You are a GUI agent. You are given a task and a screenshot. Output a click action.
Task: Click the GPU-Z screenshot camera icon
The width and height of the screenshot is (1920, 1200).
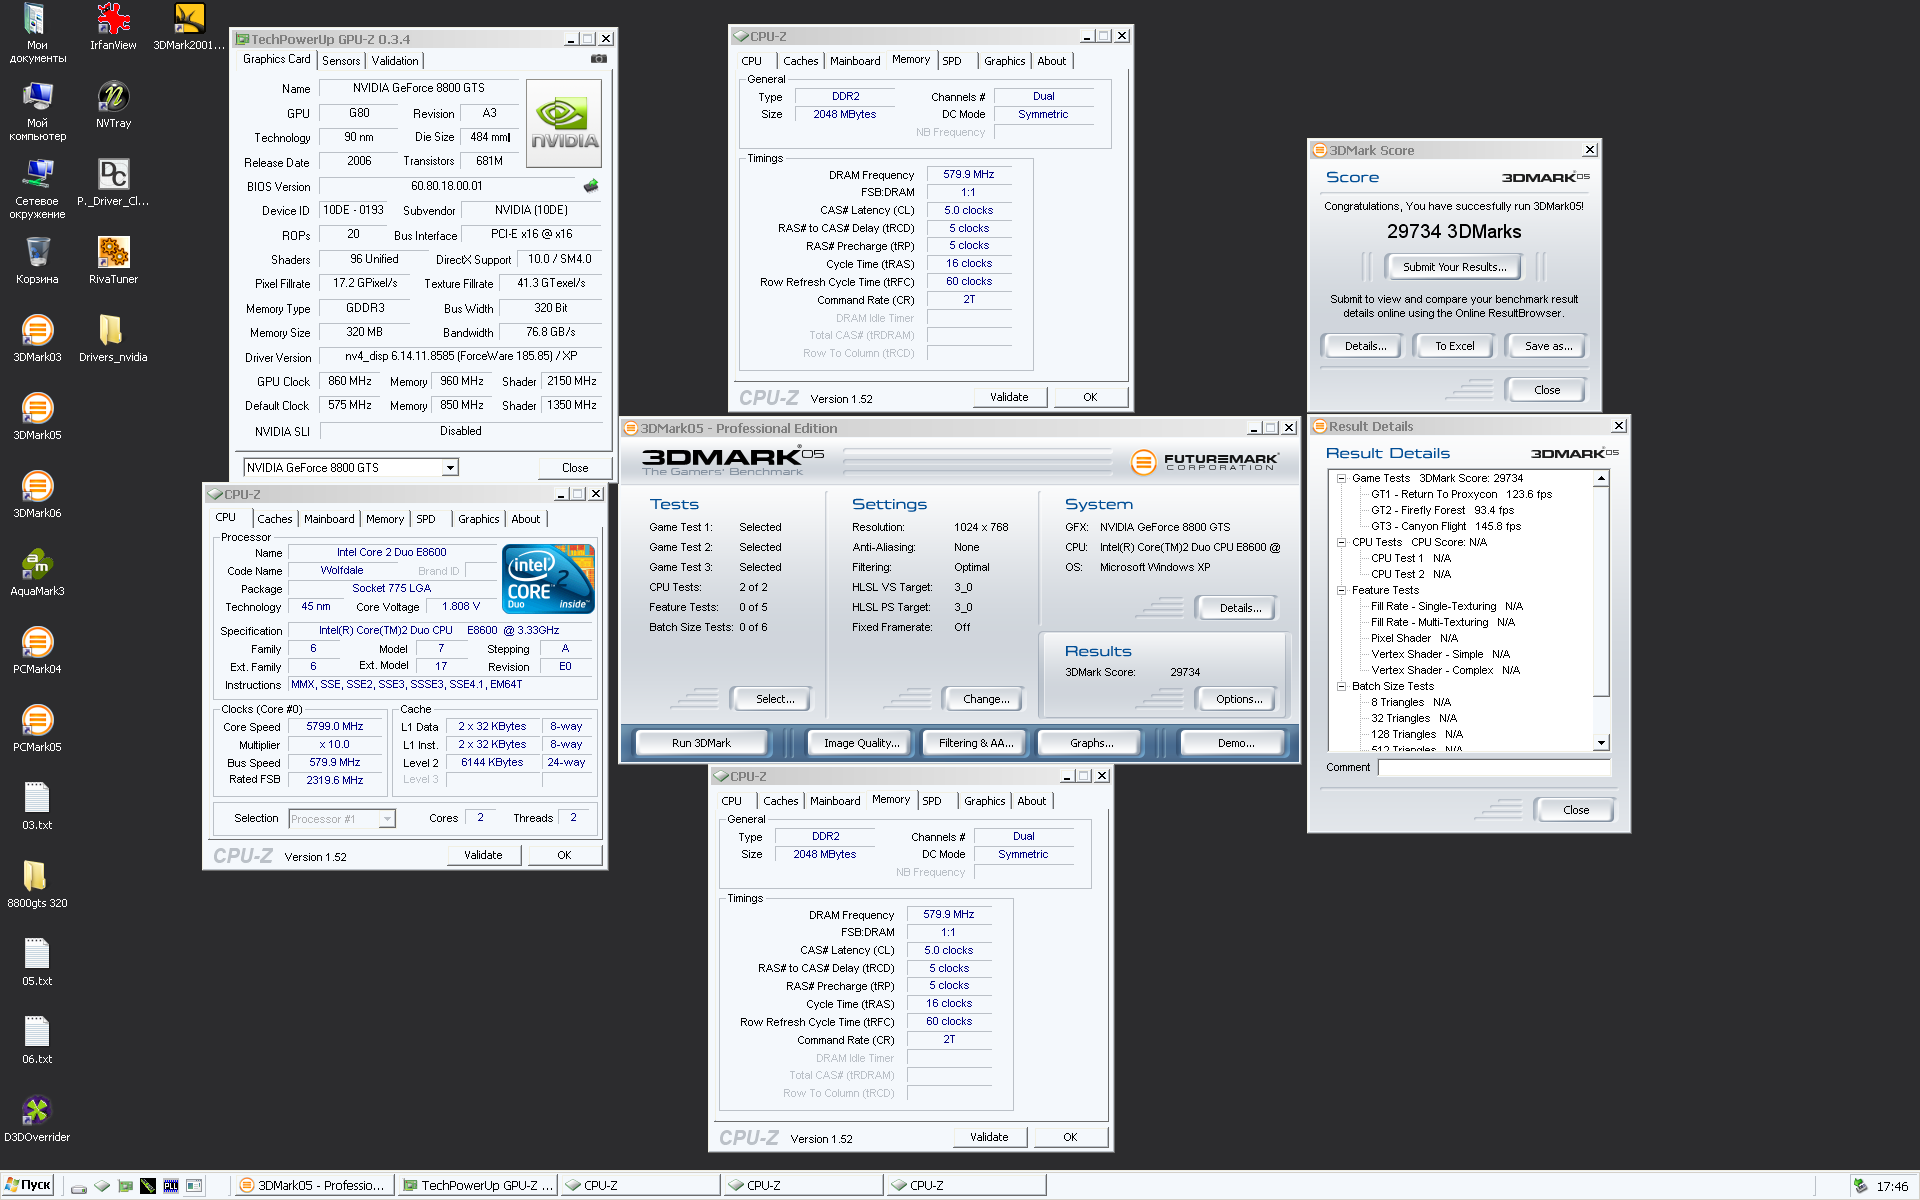[598, 59]
